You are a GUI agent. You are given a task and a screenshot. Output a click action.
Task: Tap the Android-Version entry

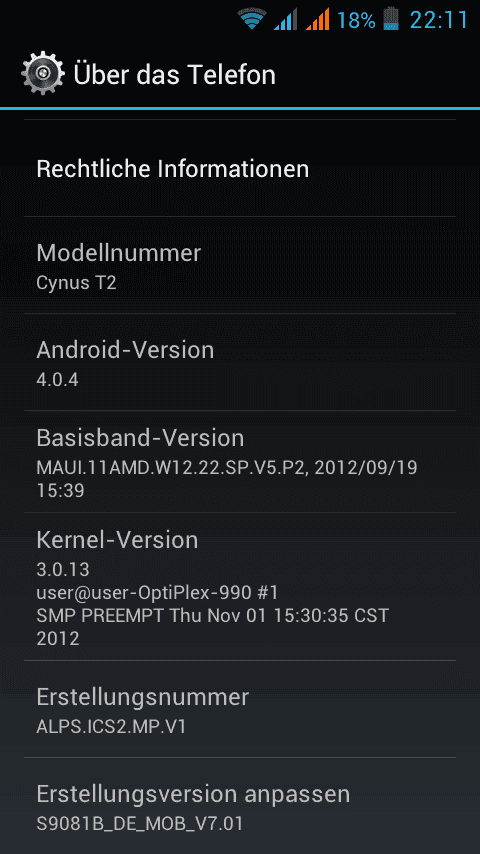tap(240, 362)
